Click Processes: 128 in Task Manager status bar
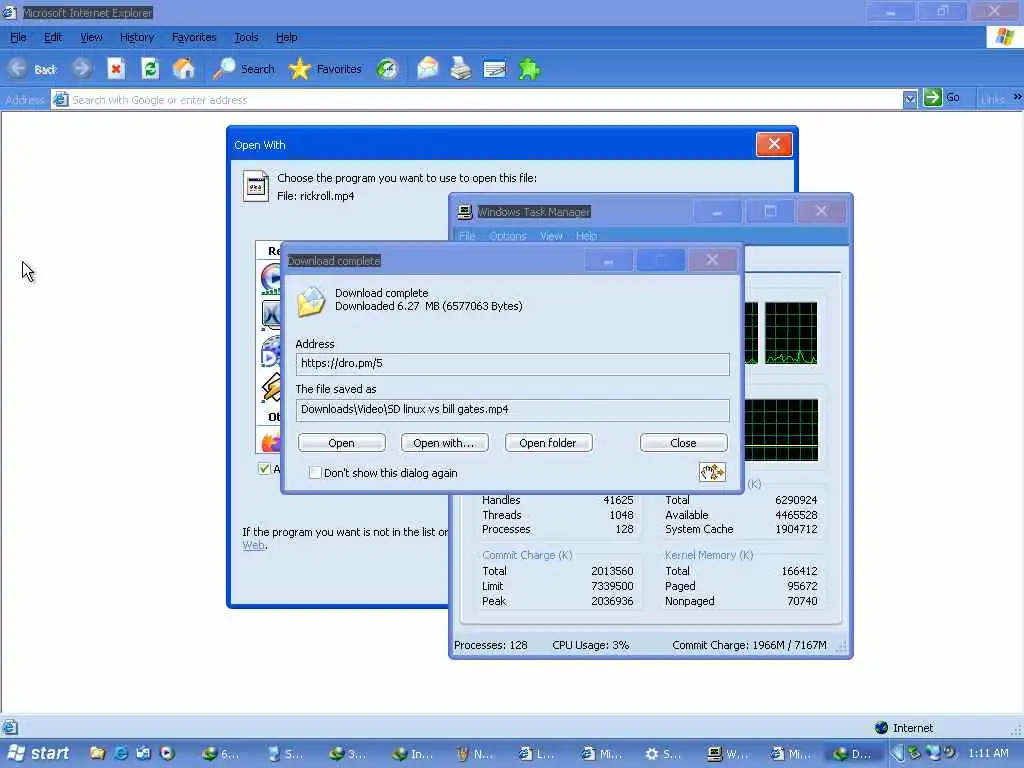 (490, 645)
